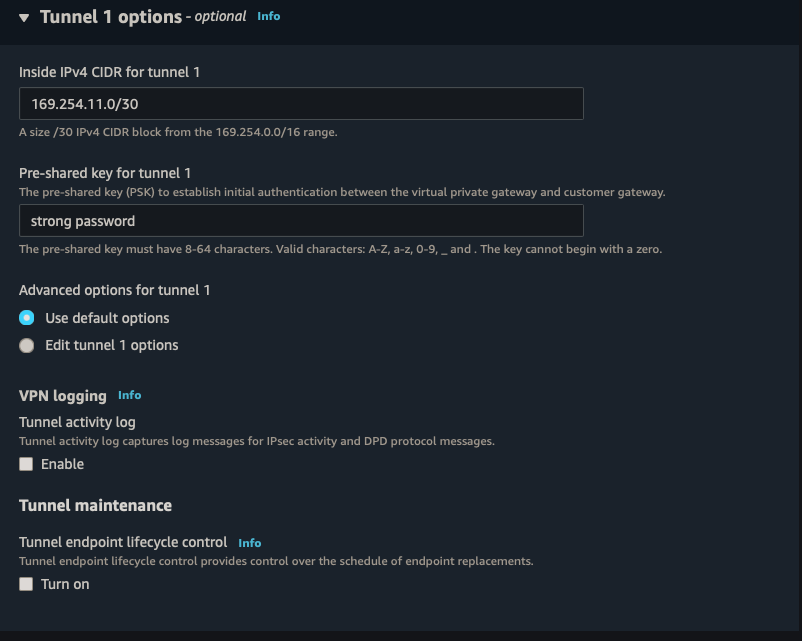Click the Tunnel activity log label
Image resolution: width=802 pixels, height=641 pixels.
click(x=77, y=421)
